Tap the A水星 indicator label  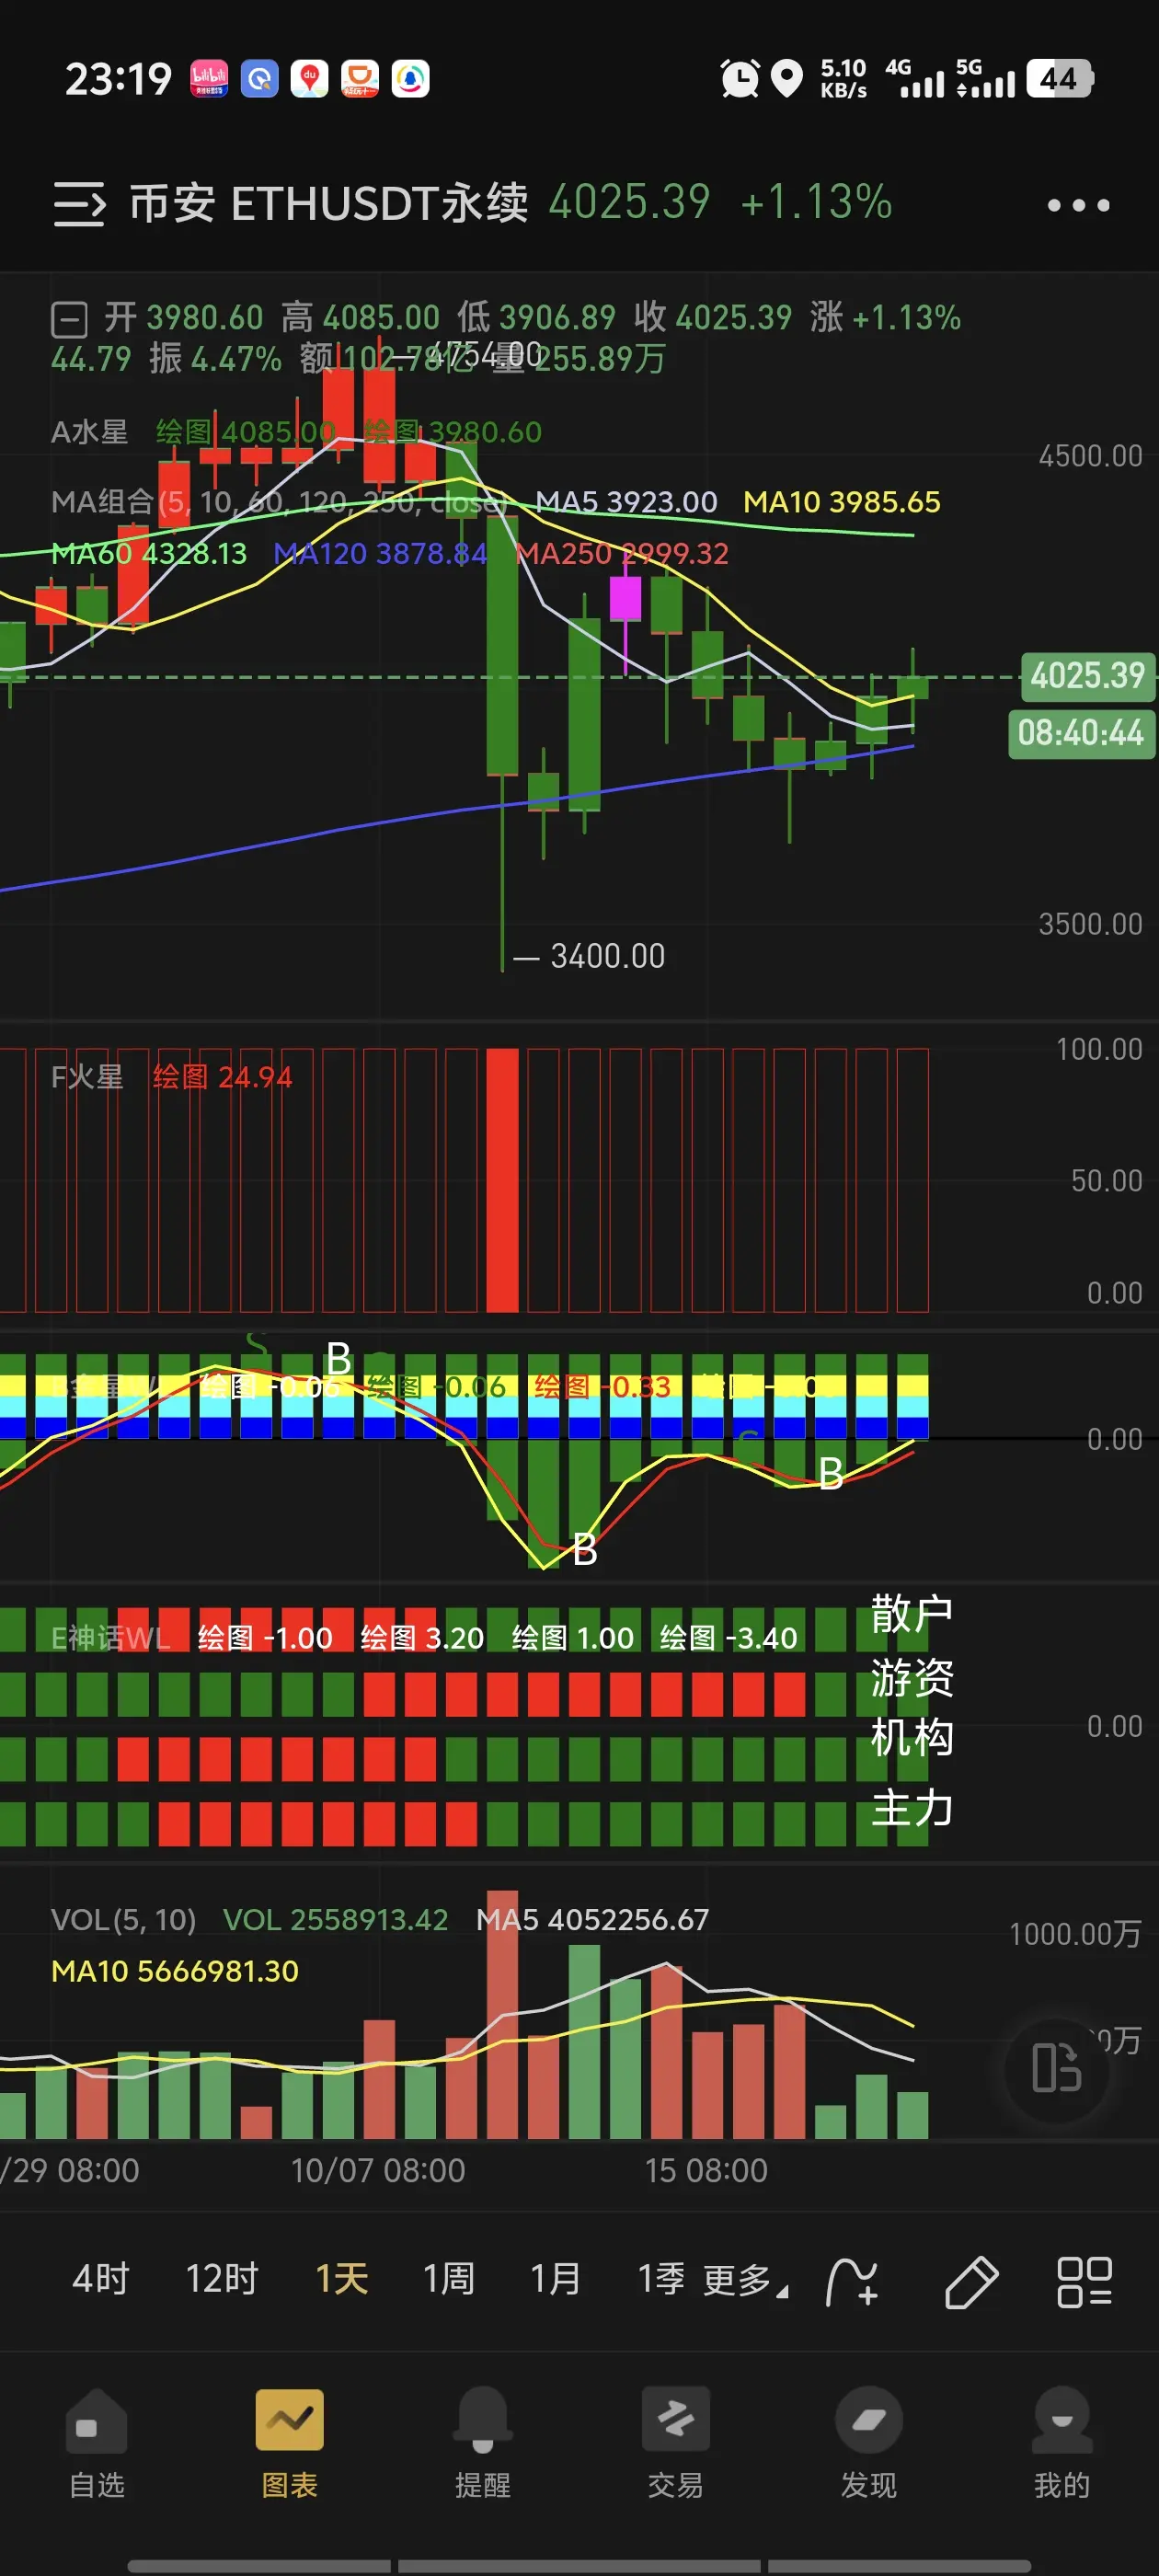click(89, 432)
